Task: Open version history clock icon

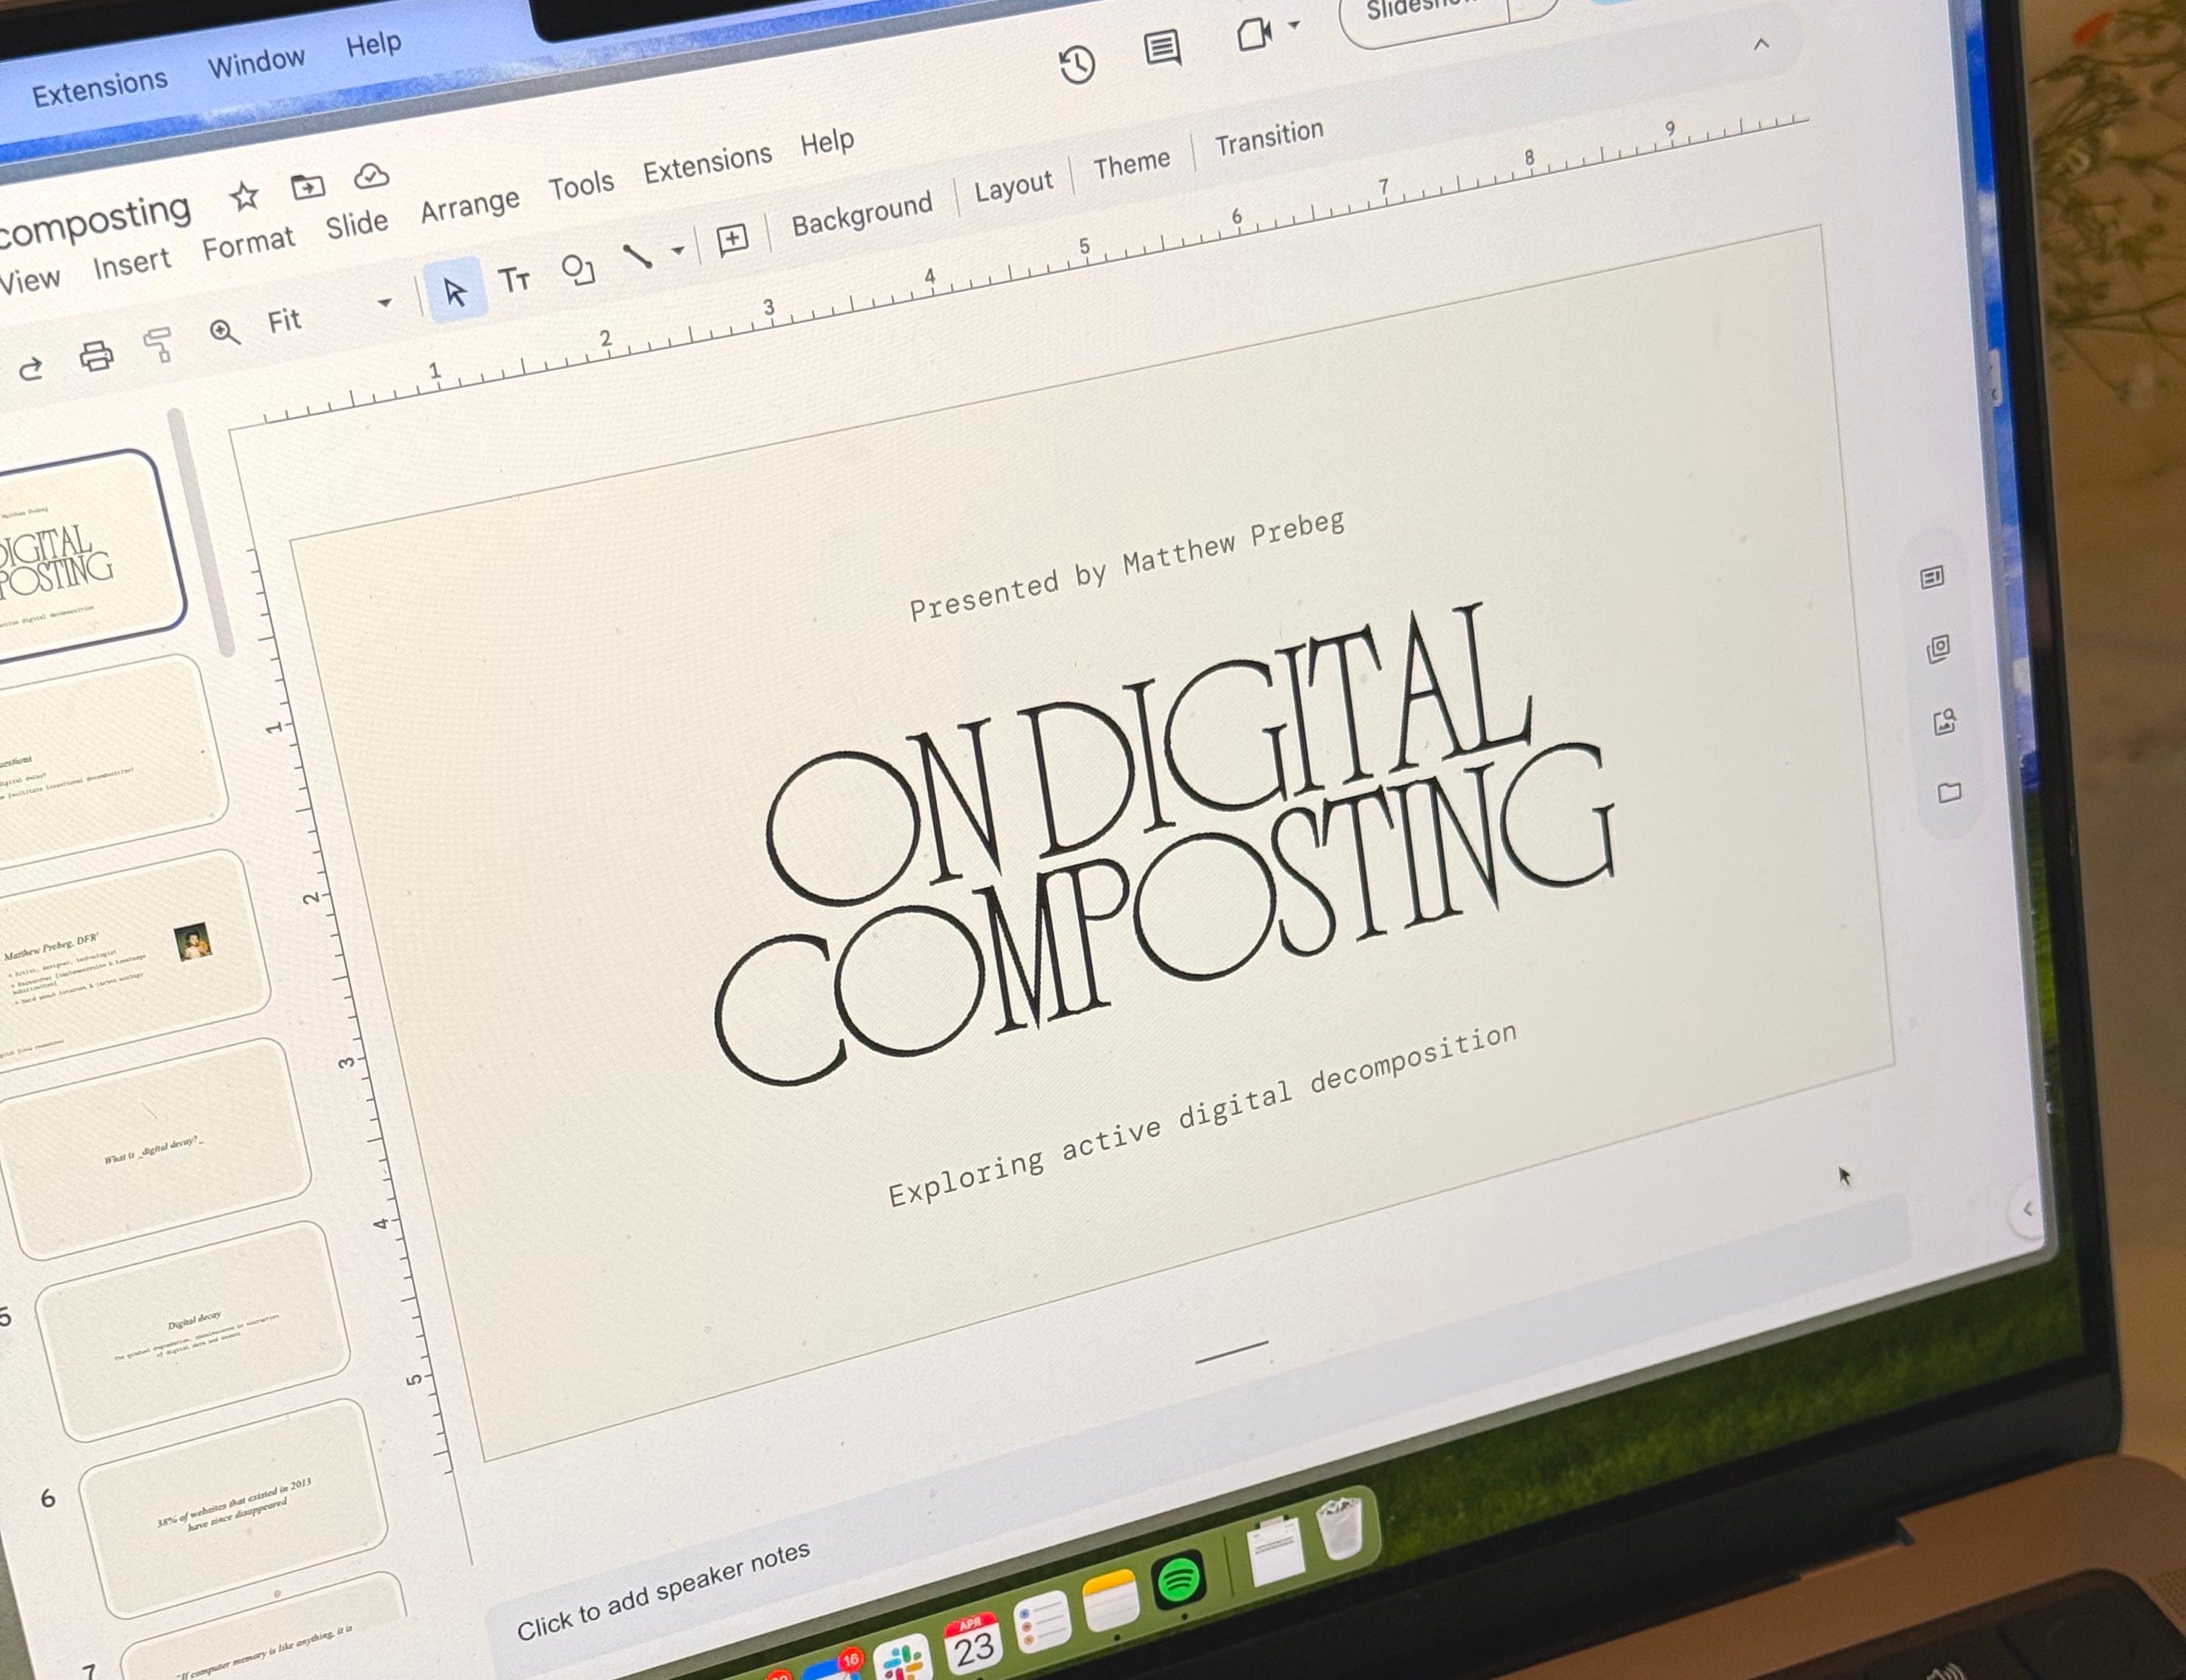Action: tap(1077, 65)
